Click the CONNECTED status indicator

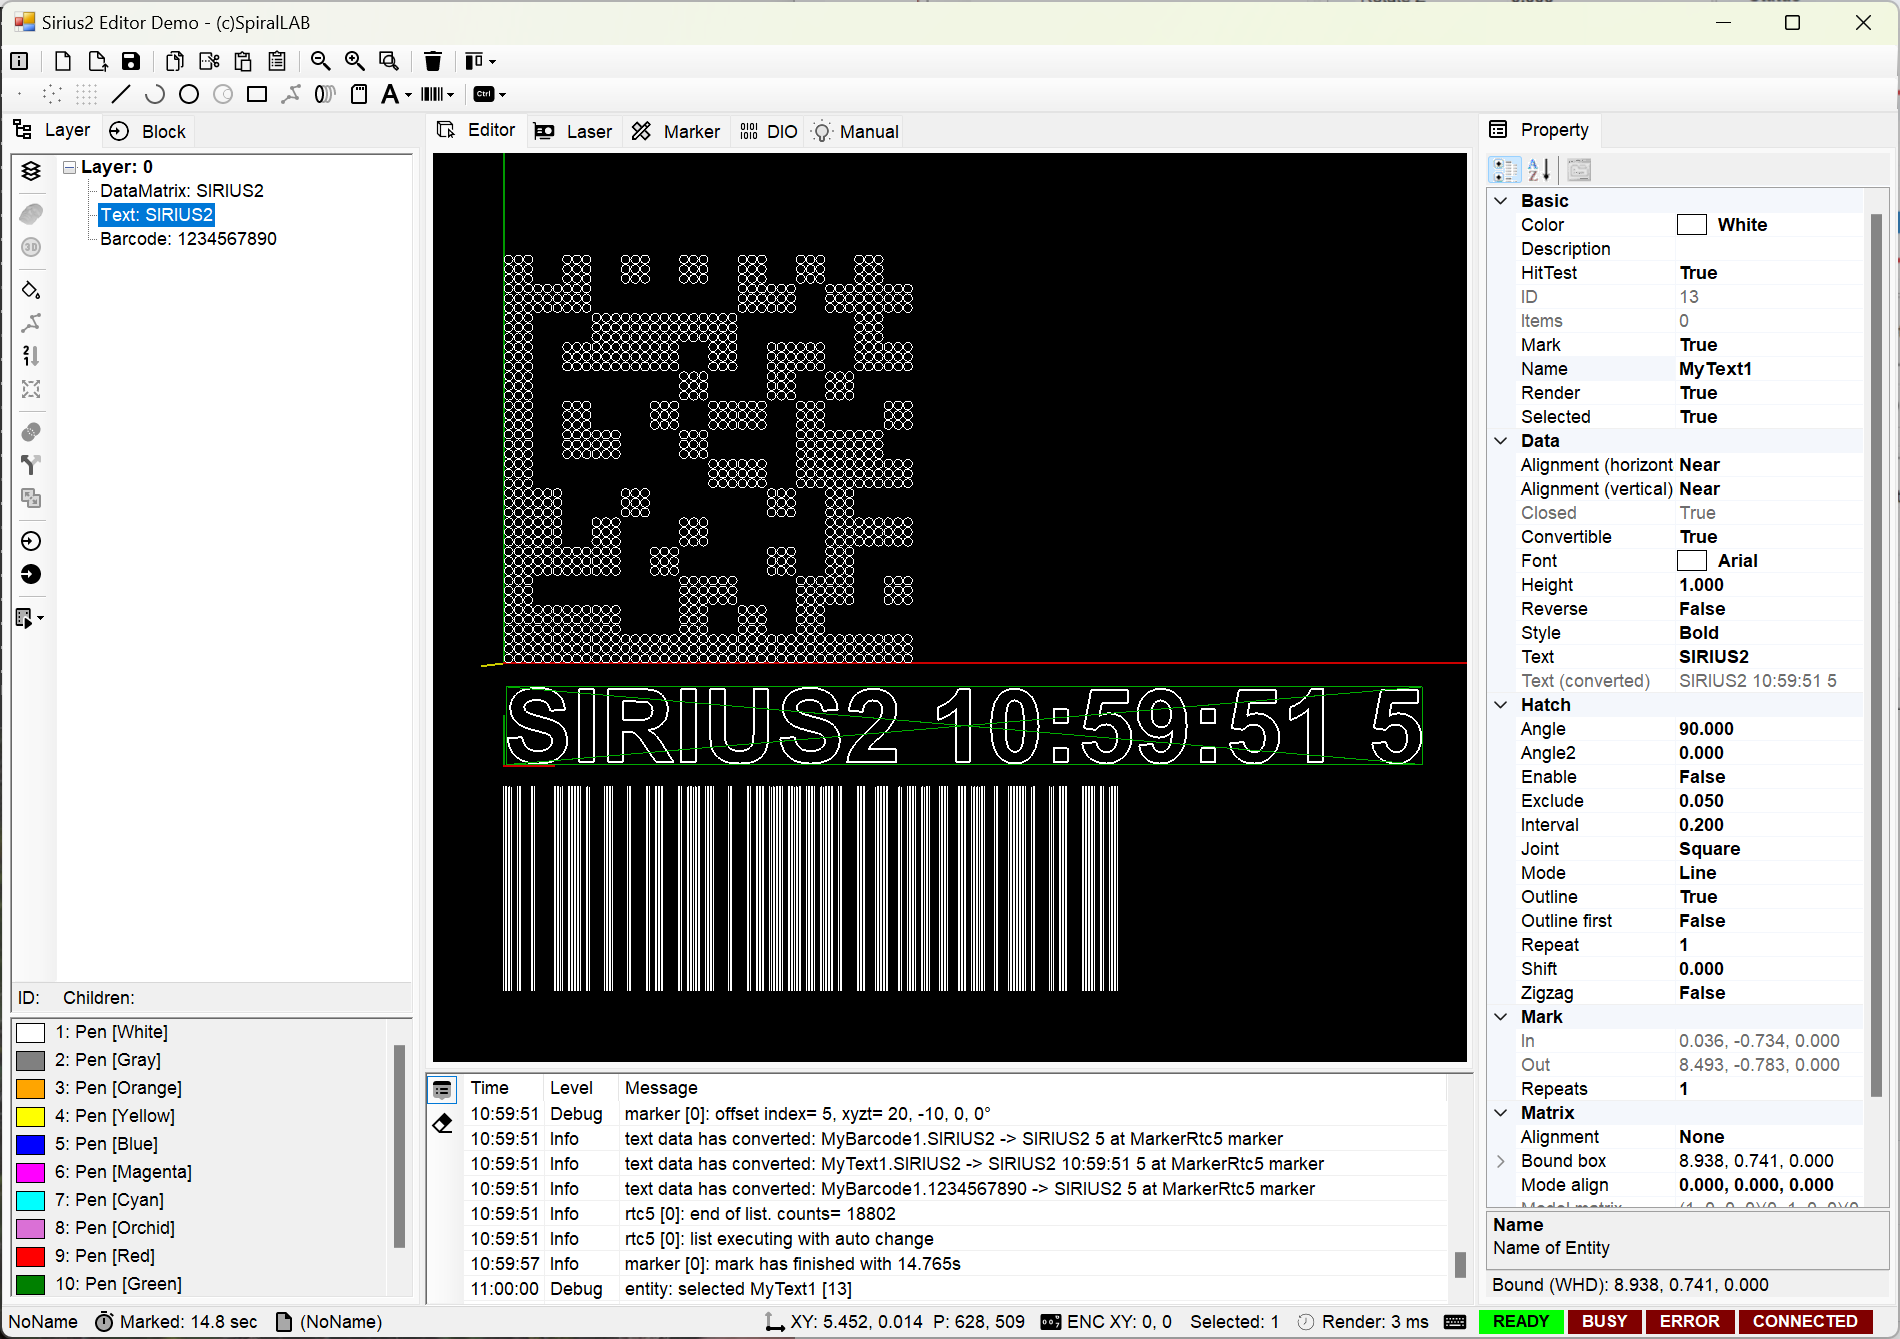[x=1805, y=1322]
